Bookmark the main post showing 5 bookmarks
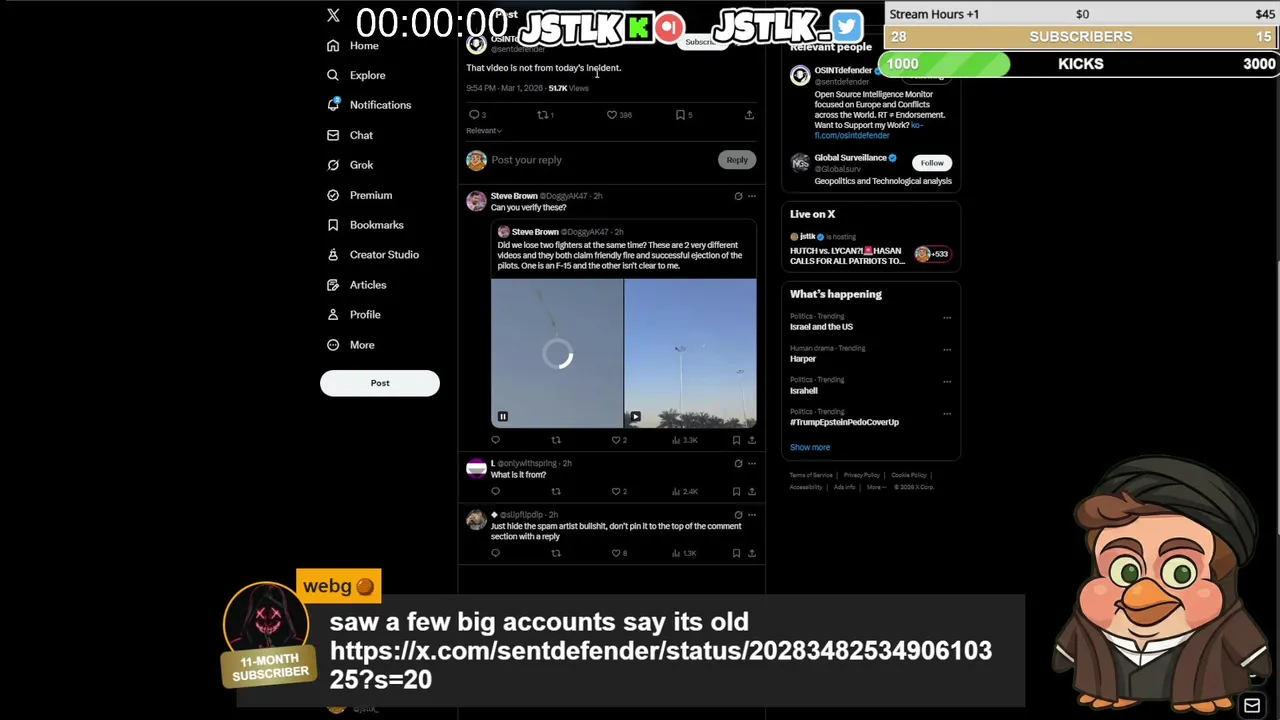The height and width of the screenshot is (720, 1280). click(x=680, y=115)
